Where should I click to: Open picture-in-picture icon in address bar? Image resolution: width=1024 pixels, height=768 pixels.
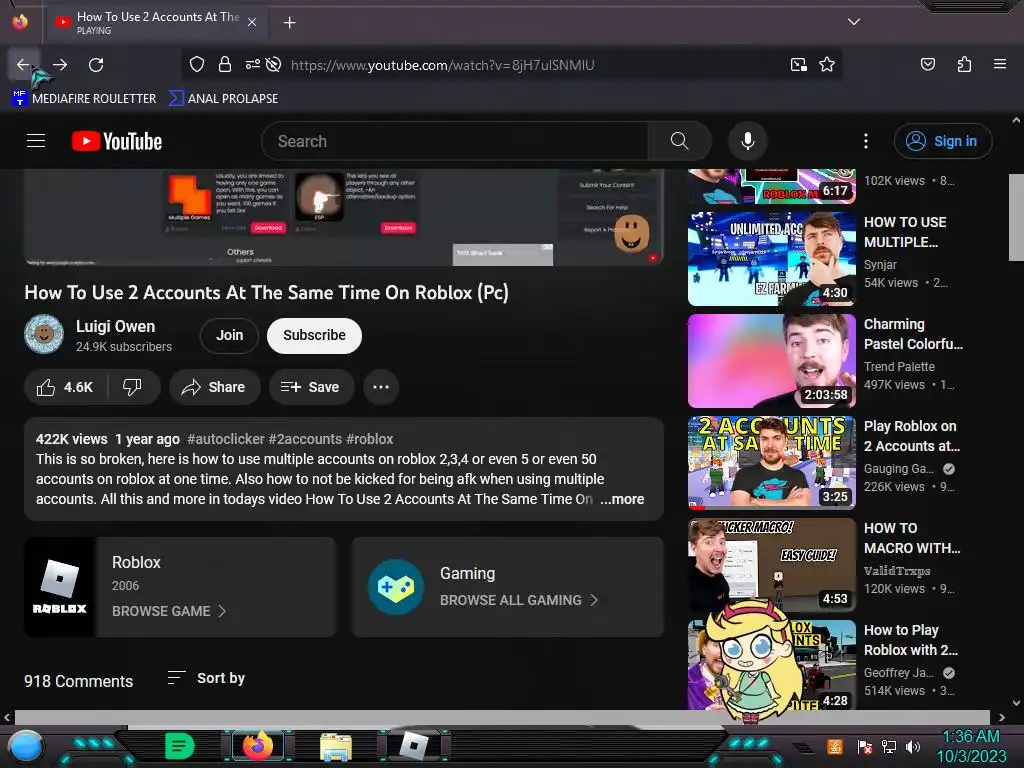point(799,65)
